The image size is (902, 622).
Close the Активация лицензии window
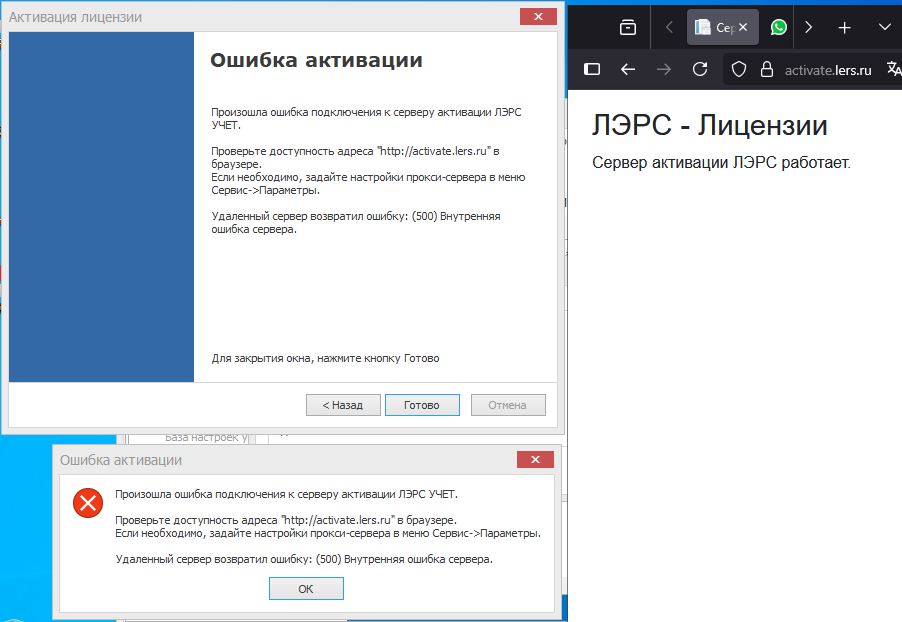point(538,17)
